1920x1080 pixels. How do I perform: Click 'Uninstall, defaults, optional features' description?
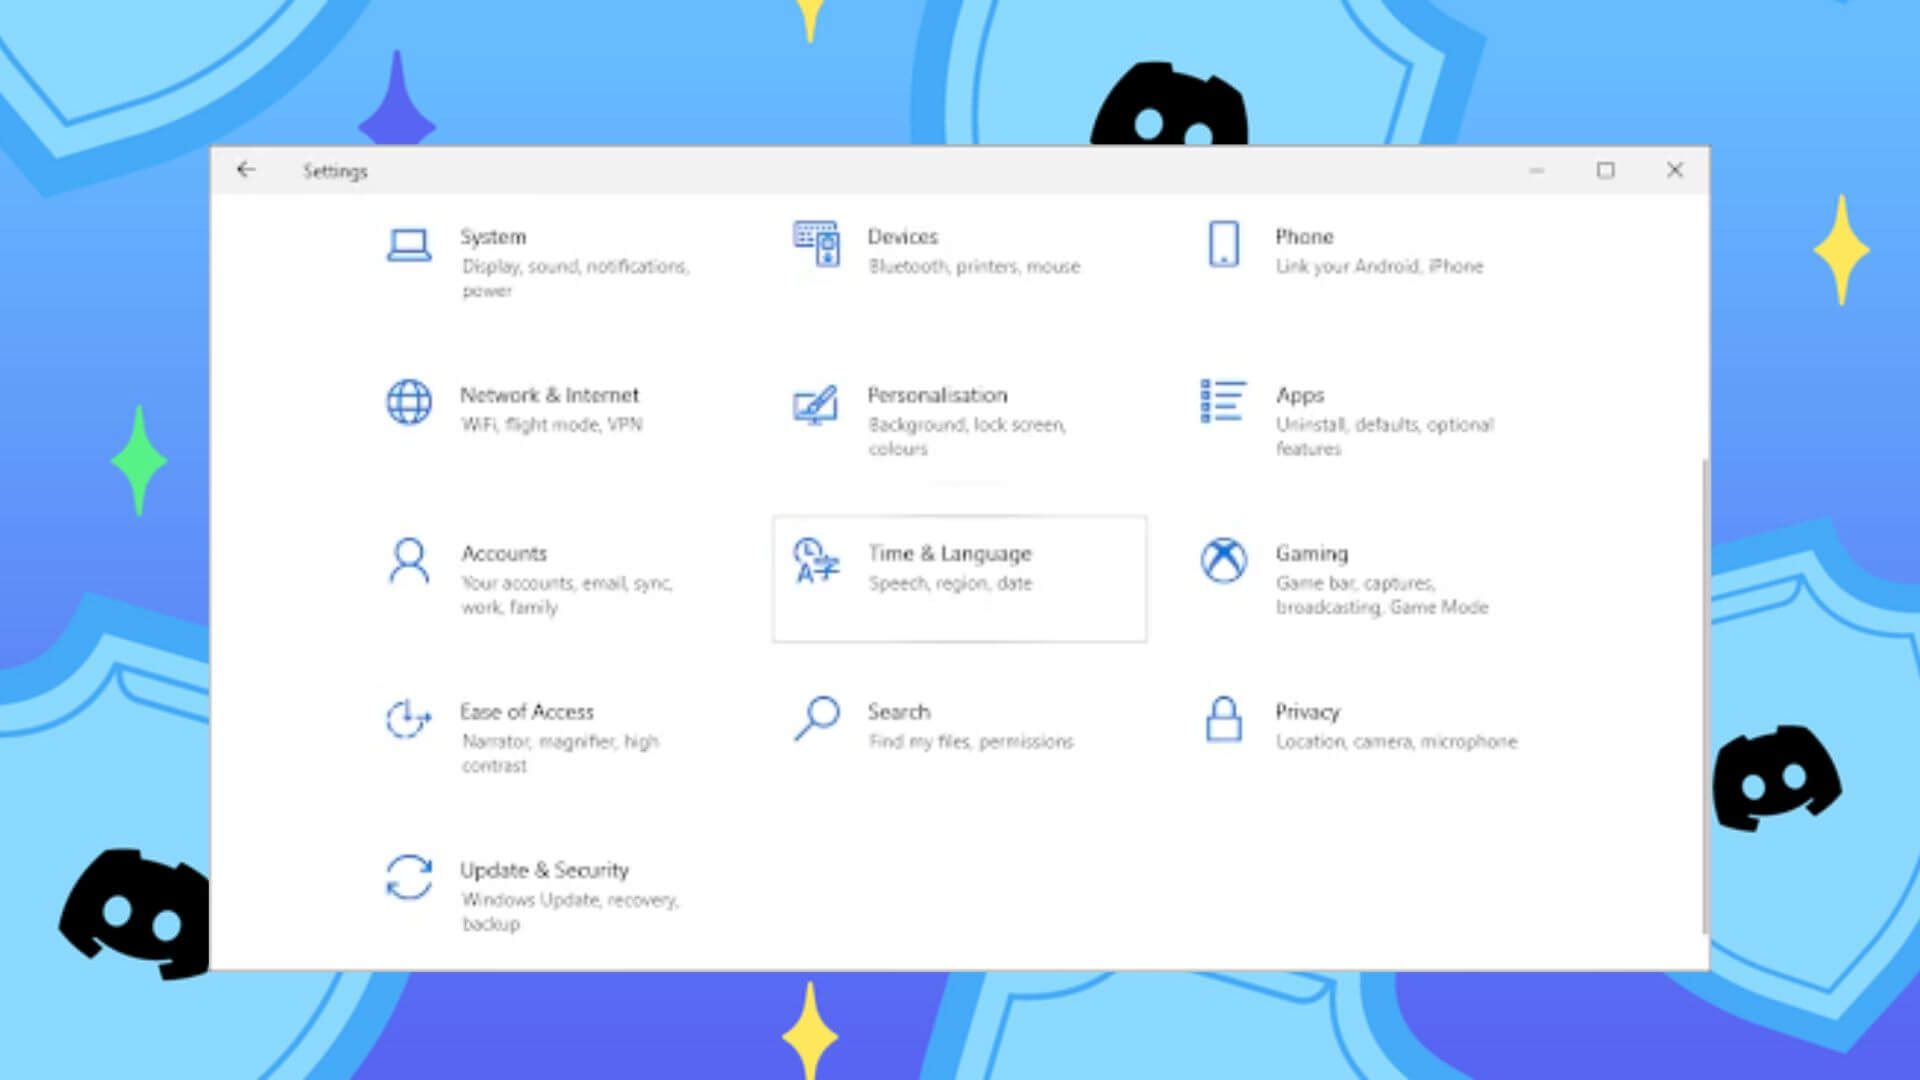click(x=1385, y=436)
